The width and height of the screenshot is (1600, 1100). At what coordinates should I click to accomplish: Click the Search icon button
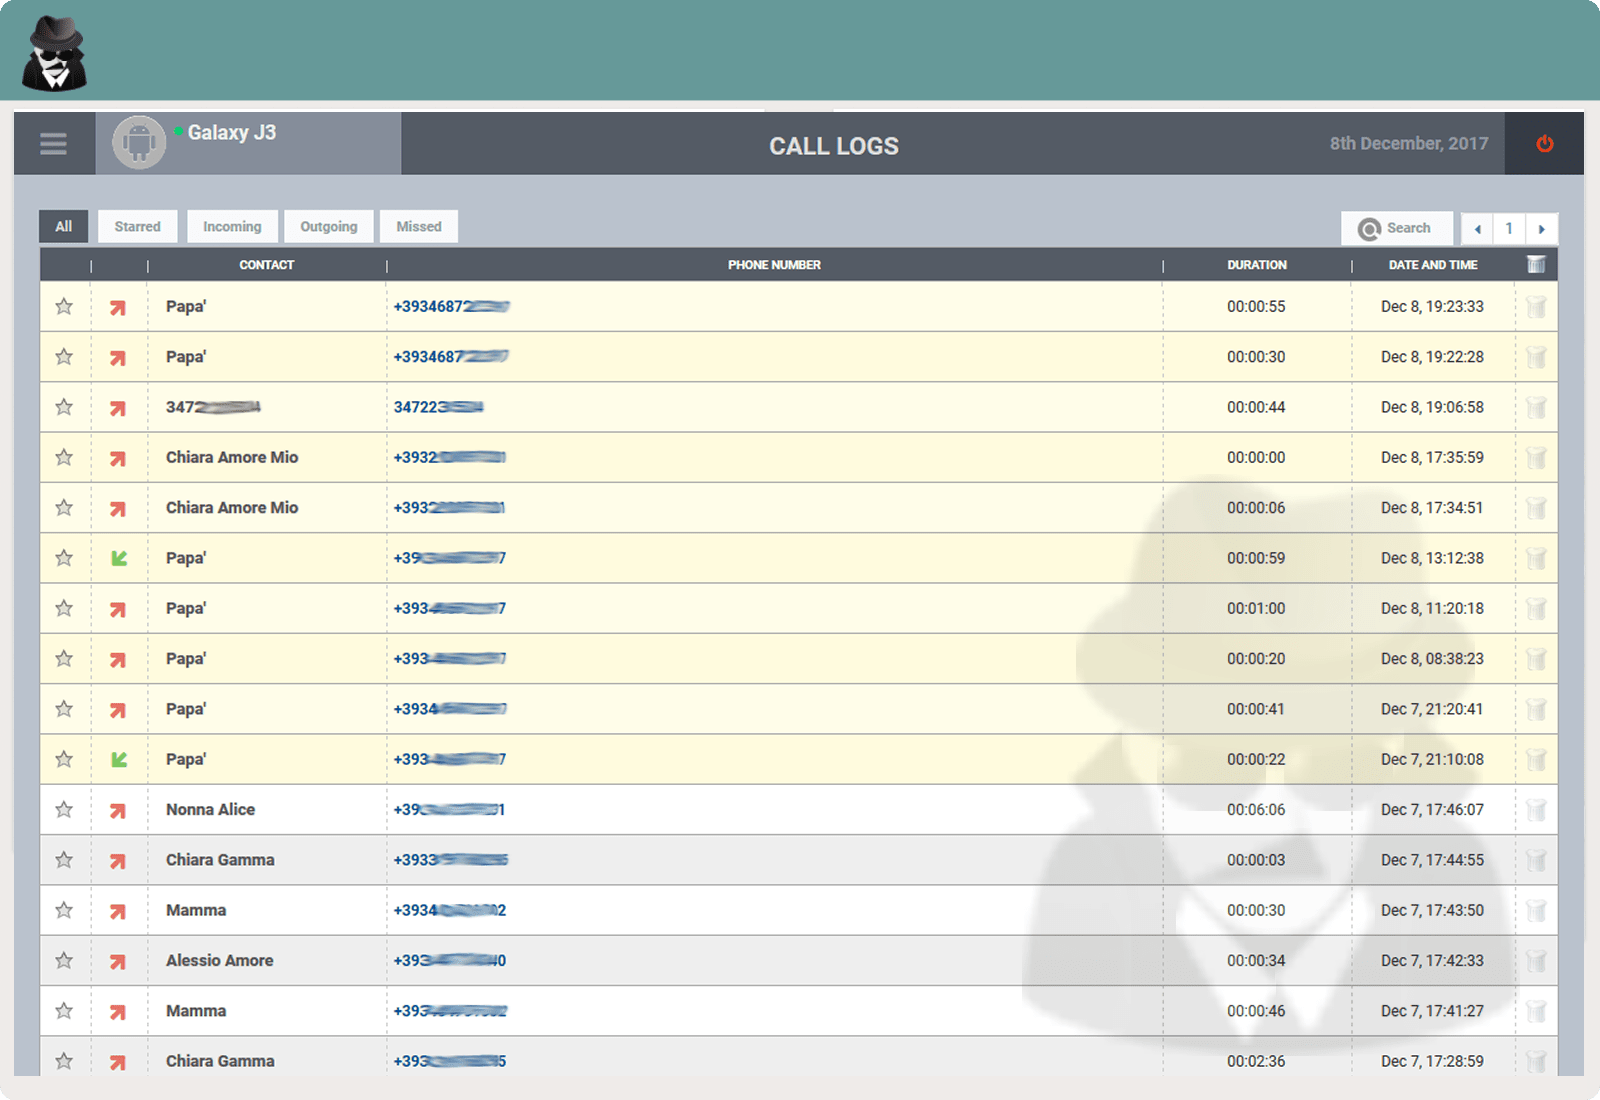(x=1396, y=228)
